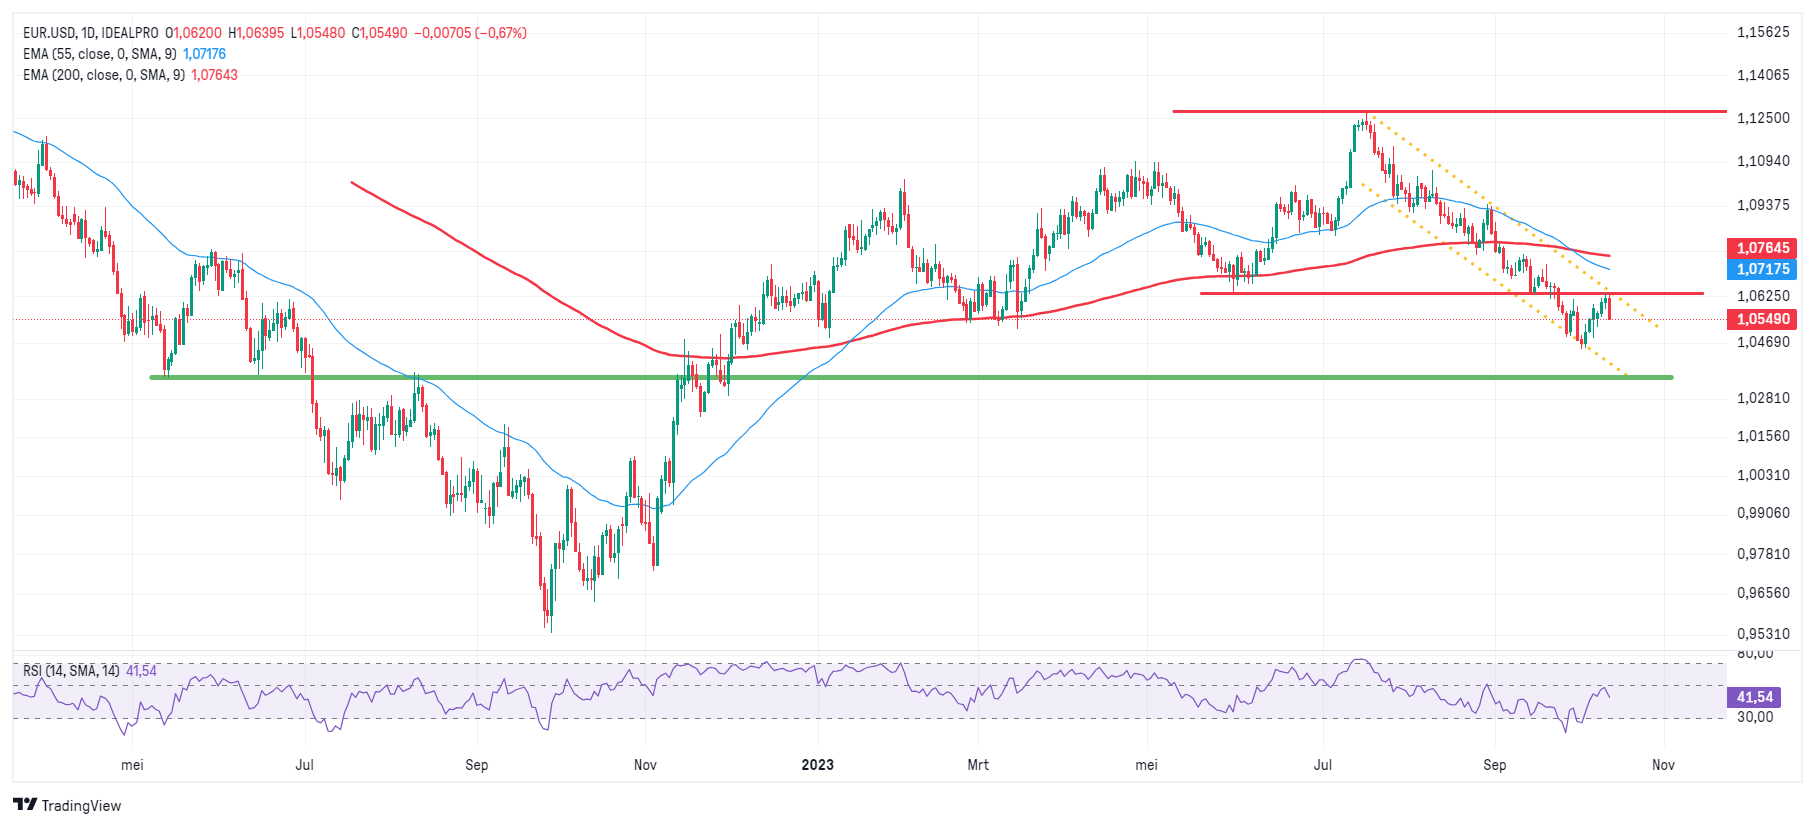This screenshot has width=1815, height=826.
Task: Click the 1,12500 price axis label
Action: 1763,118
